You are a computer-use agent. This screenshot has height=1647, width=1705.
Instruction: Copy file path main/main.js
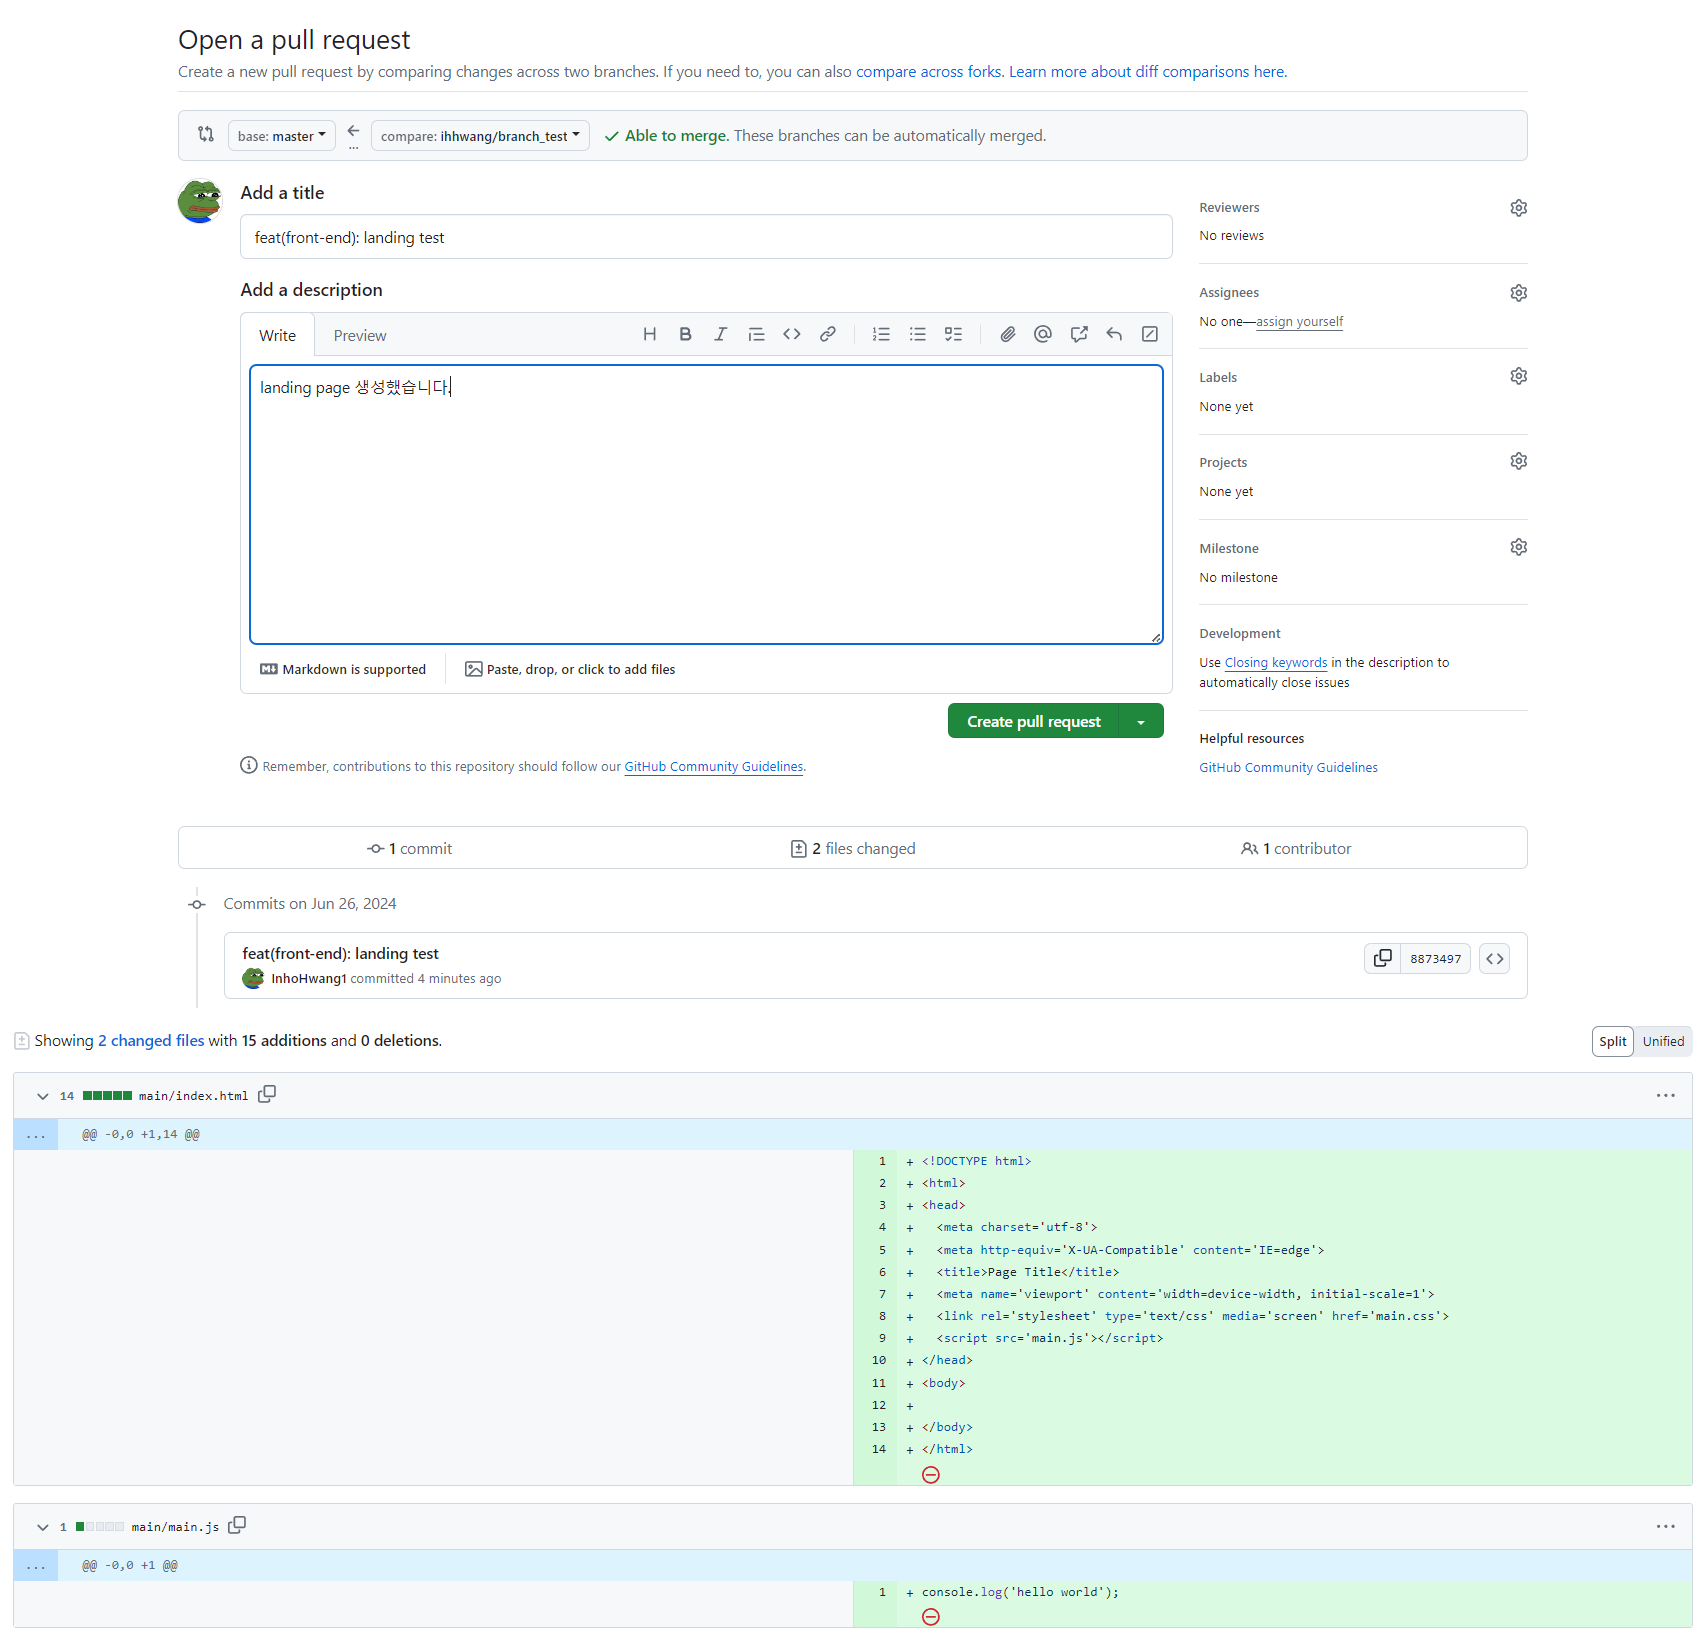(x=237, y=1525)
